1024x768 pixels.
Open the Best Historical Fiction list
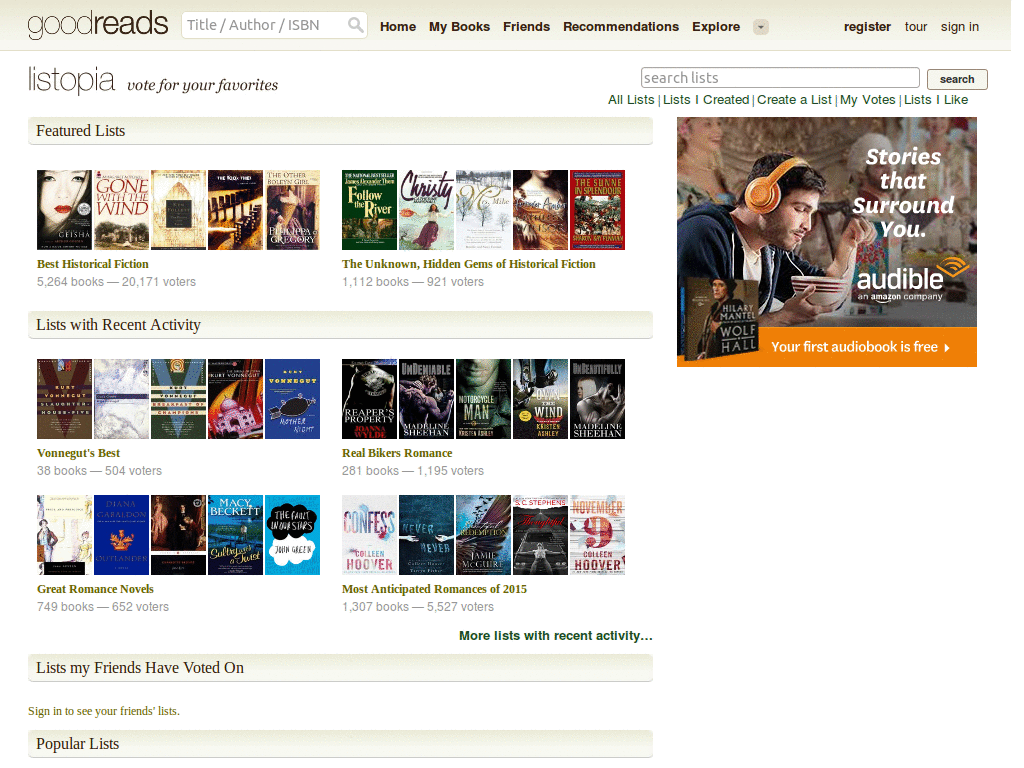pos(92,264)
